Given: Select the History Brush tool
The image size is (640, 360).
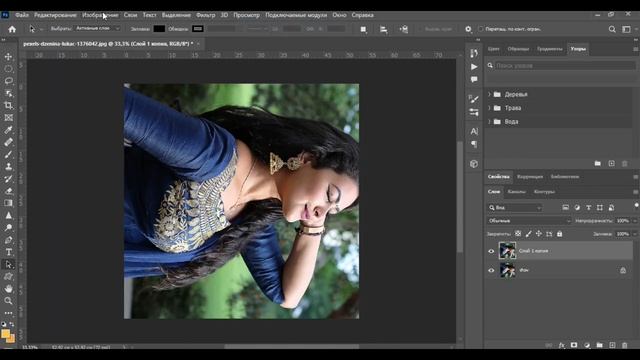Looking at the screenshot, I should point(8,179).
